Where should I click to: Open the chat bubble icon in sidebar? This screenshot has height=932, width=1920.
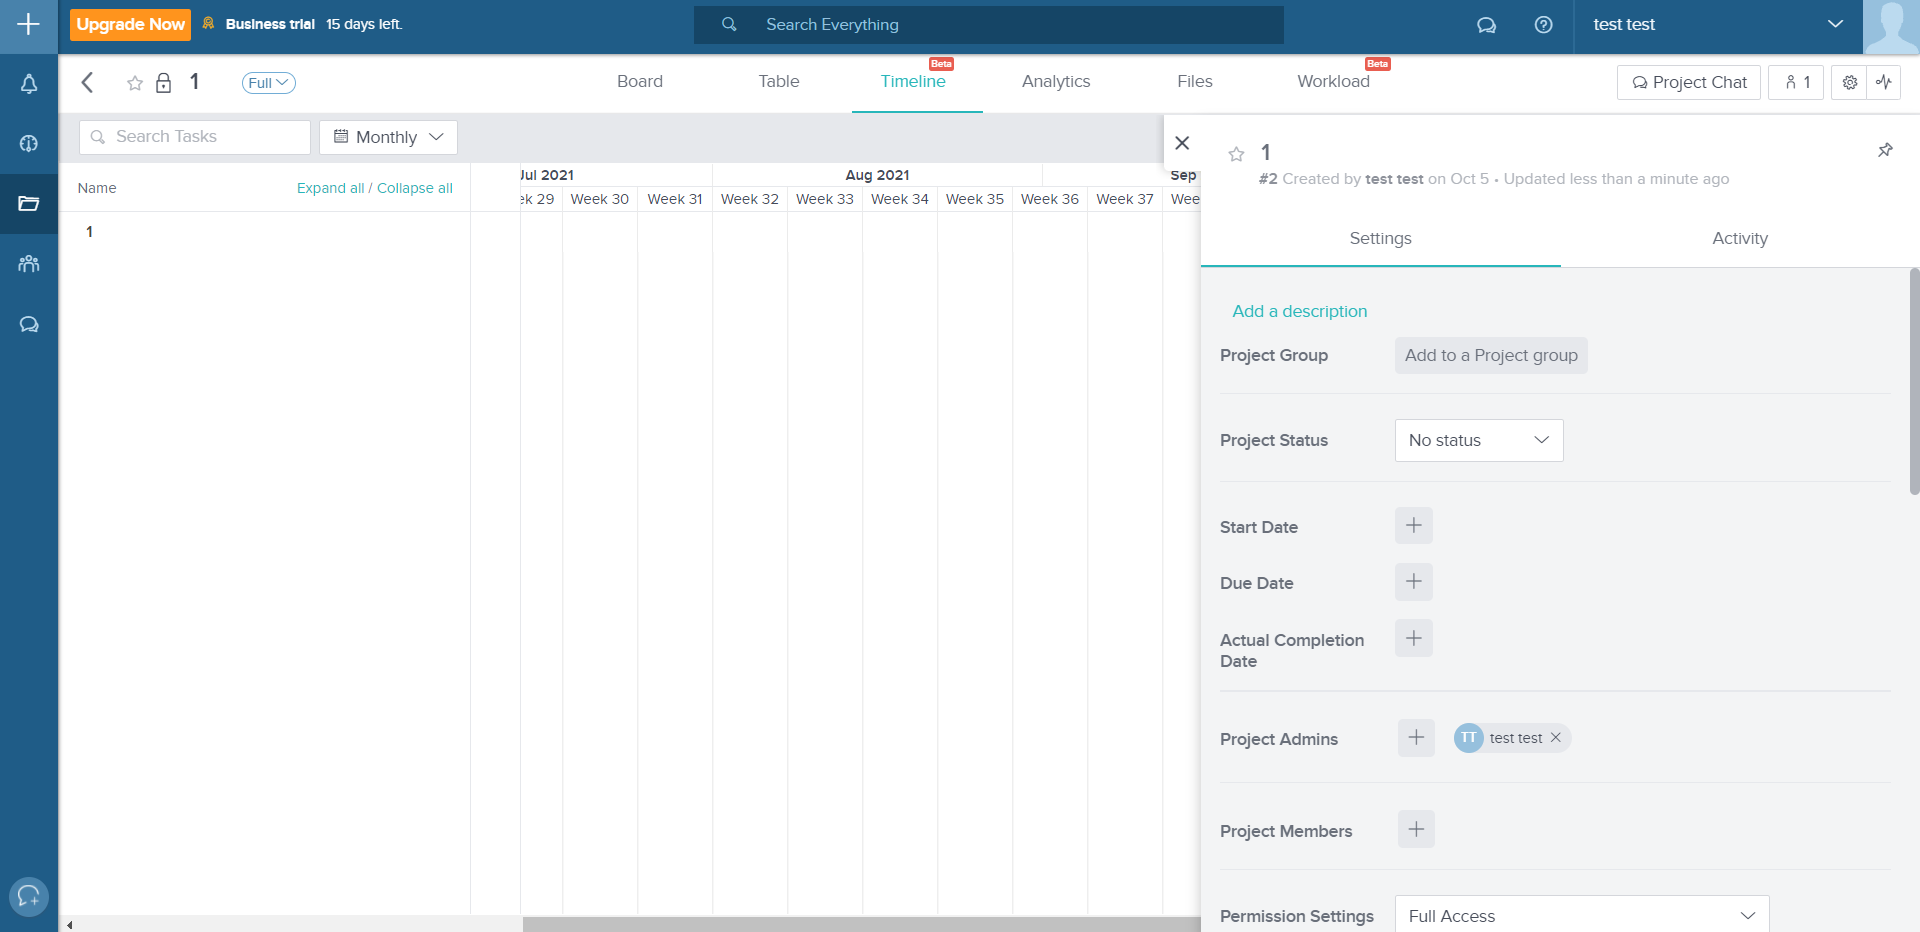pos(29,324)
